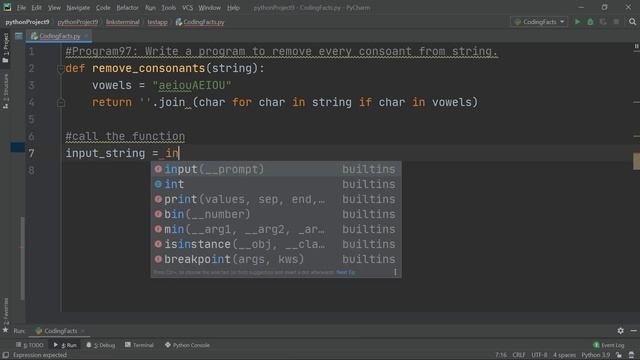The width and height of the screenshot is (640, 360).
Task: Click inspection indicator at top of editor scrollbar
Action: coord(636,47)
